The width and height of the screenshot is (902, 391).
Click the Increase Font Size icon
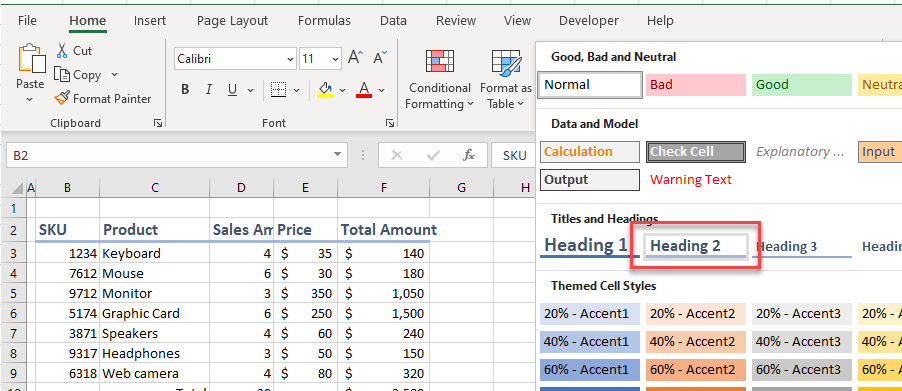pyautogui.click(x=356, y=58)
